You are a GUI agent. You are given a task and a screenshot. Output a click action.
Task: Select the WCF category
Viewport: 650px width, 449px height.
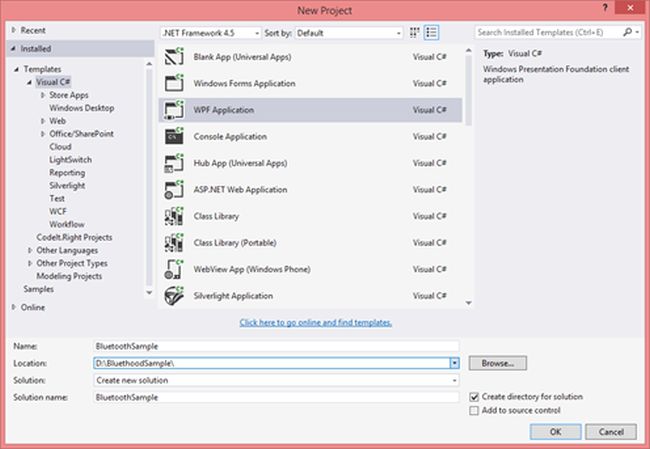click(58, 211)
